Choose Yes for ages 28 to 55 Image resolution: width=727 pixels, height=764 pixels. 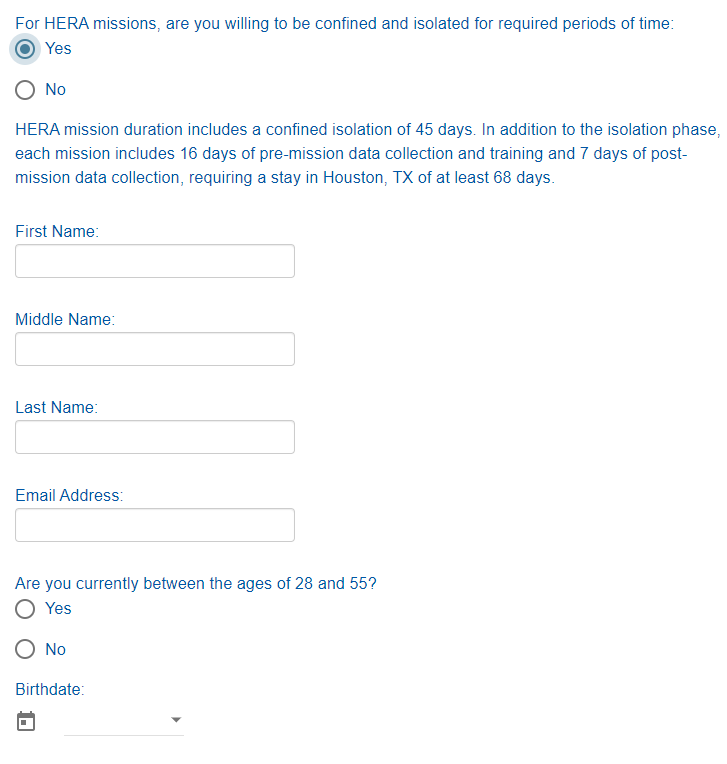(27, 609)
